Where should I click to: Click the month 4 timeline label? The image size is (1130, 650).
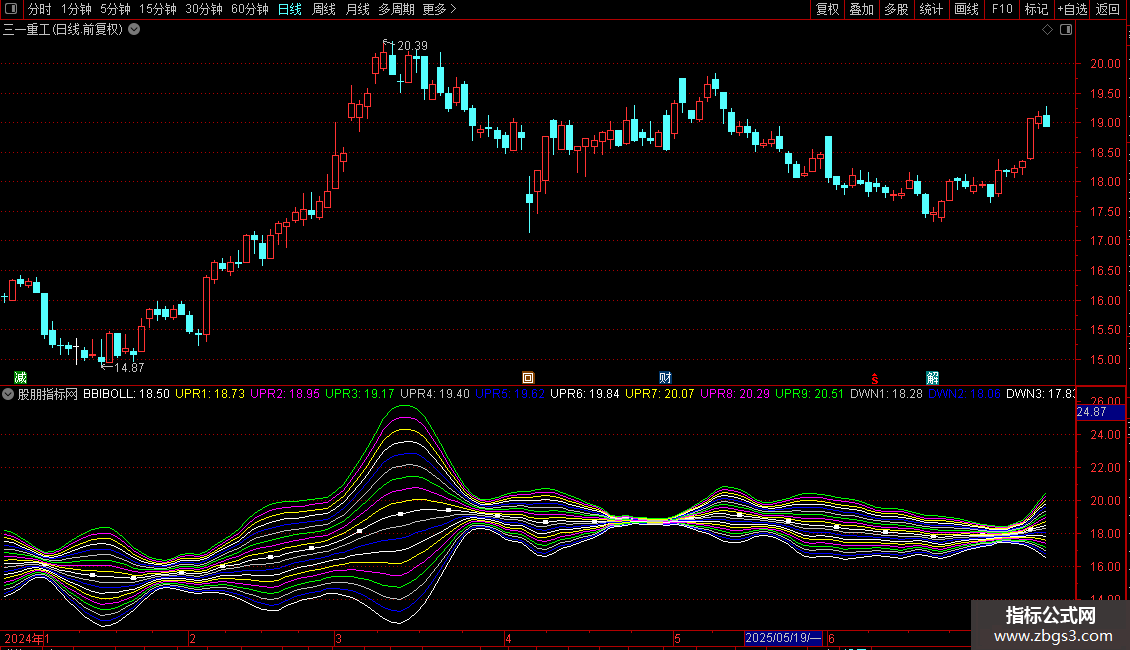508,638
